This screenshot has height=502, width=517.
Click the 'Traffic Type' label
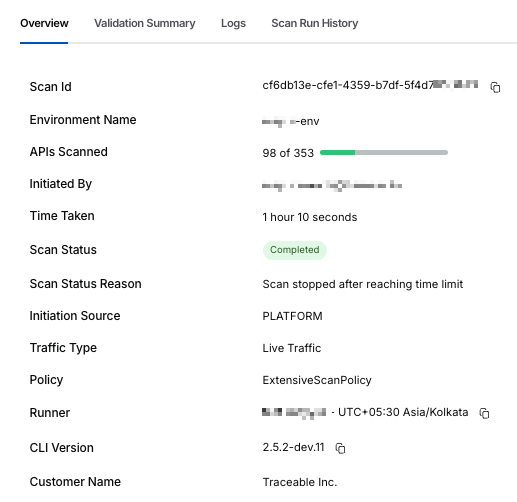63,348
